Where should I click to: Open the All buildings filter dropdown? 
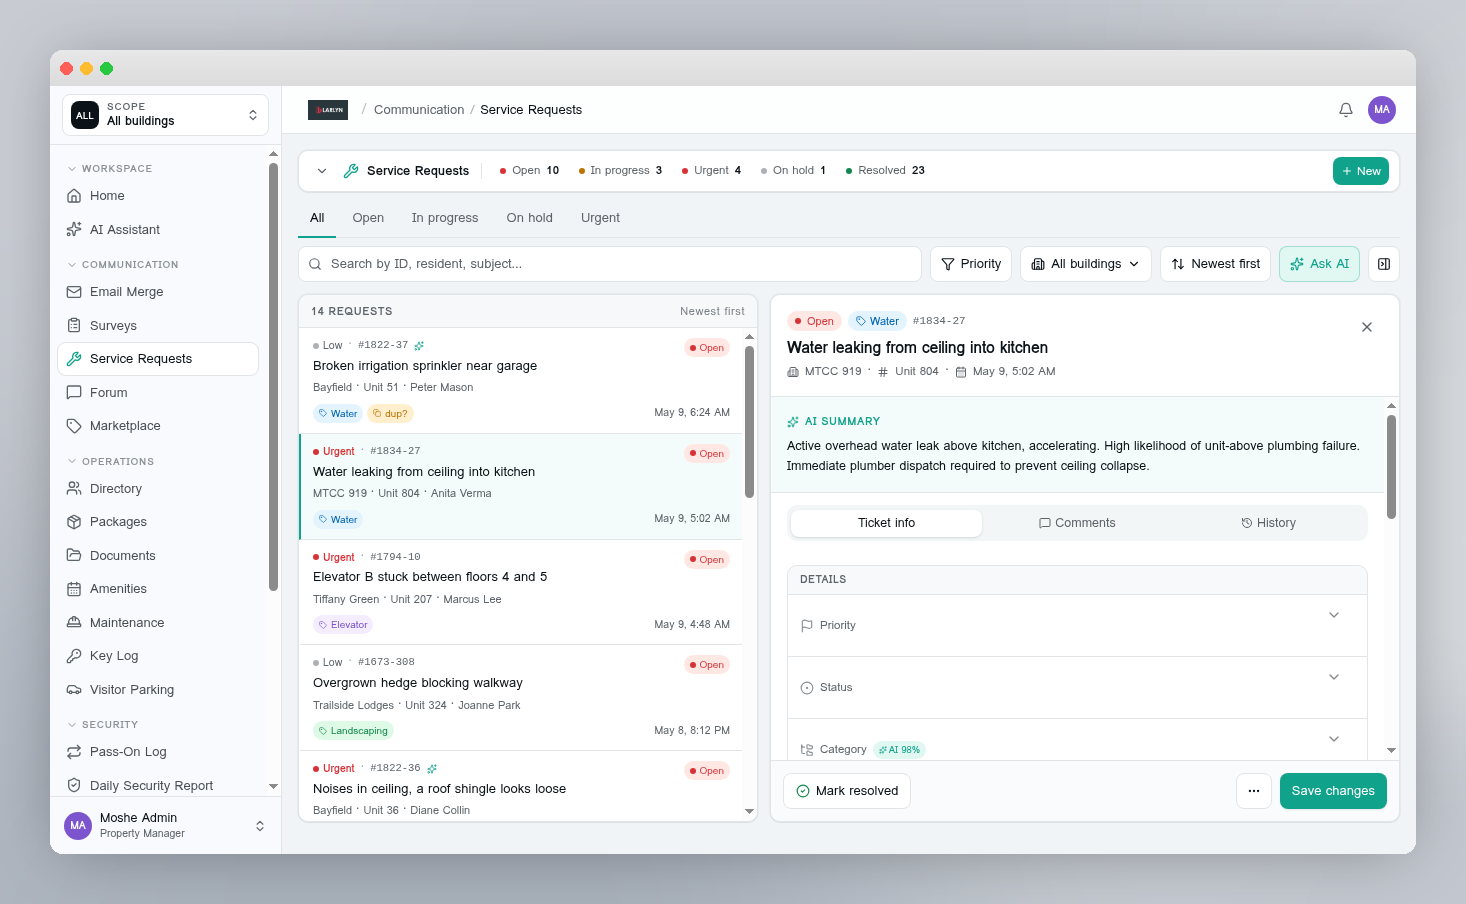click(x=1086, y=264)
